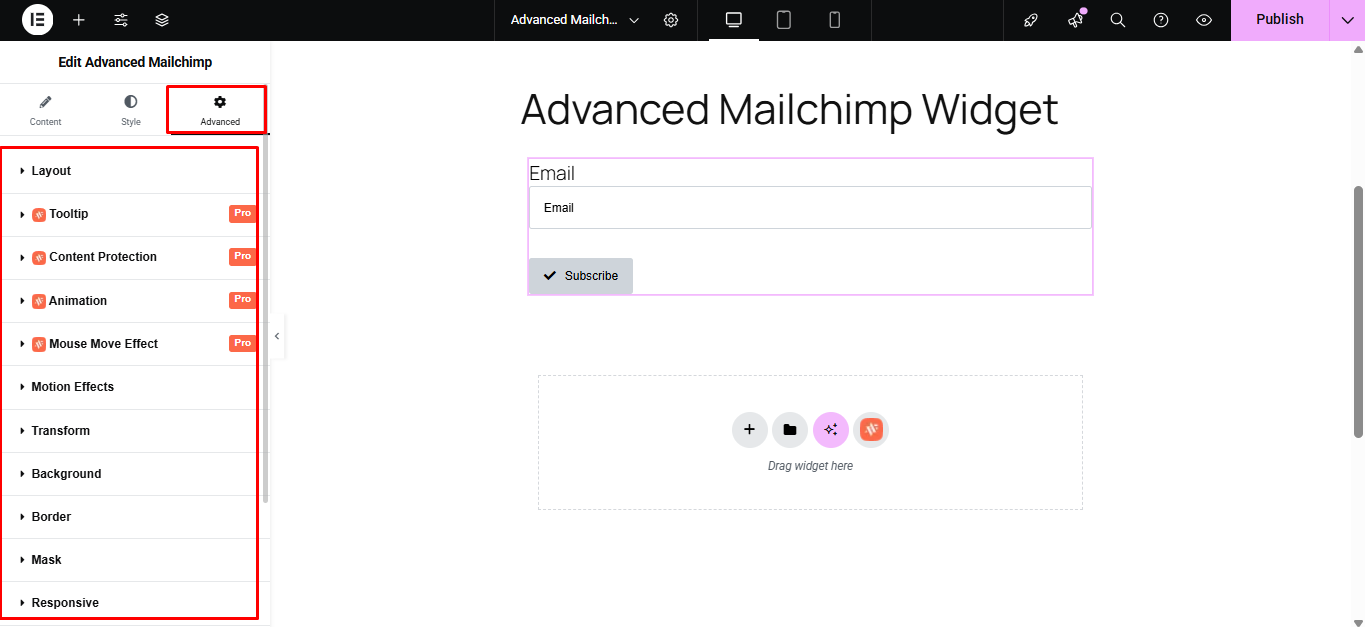Screen dimensions: 1365x627
Task: Switch to the Style tab
Action: tap(131, 110)
